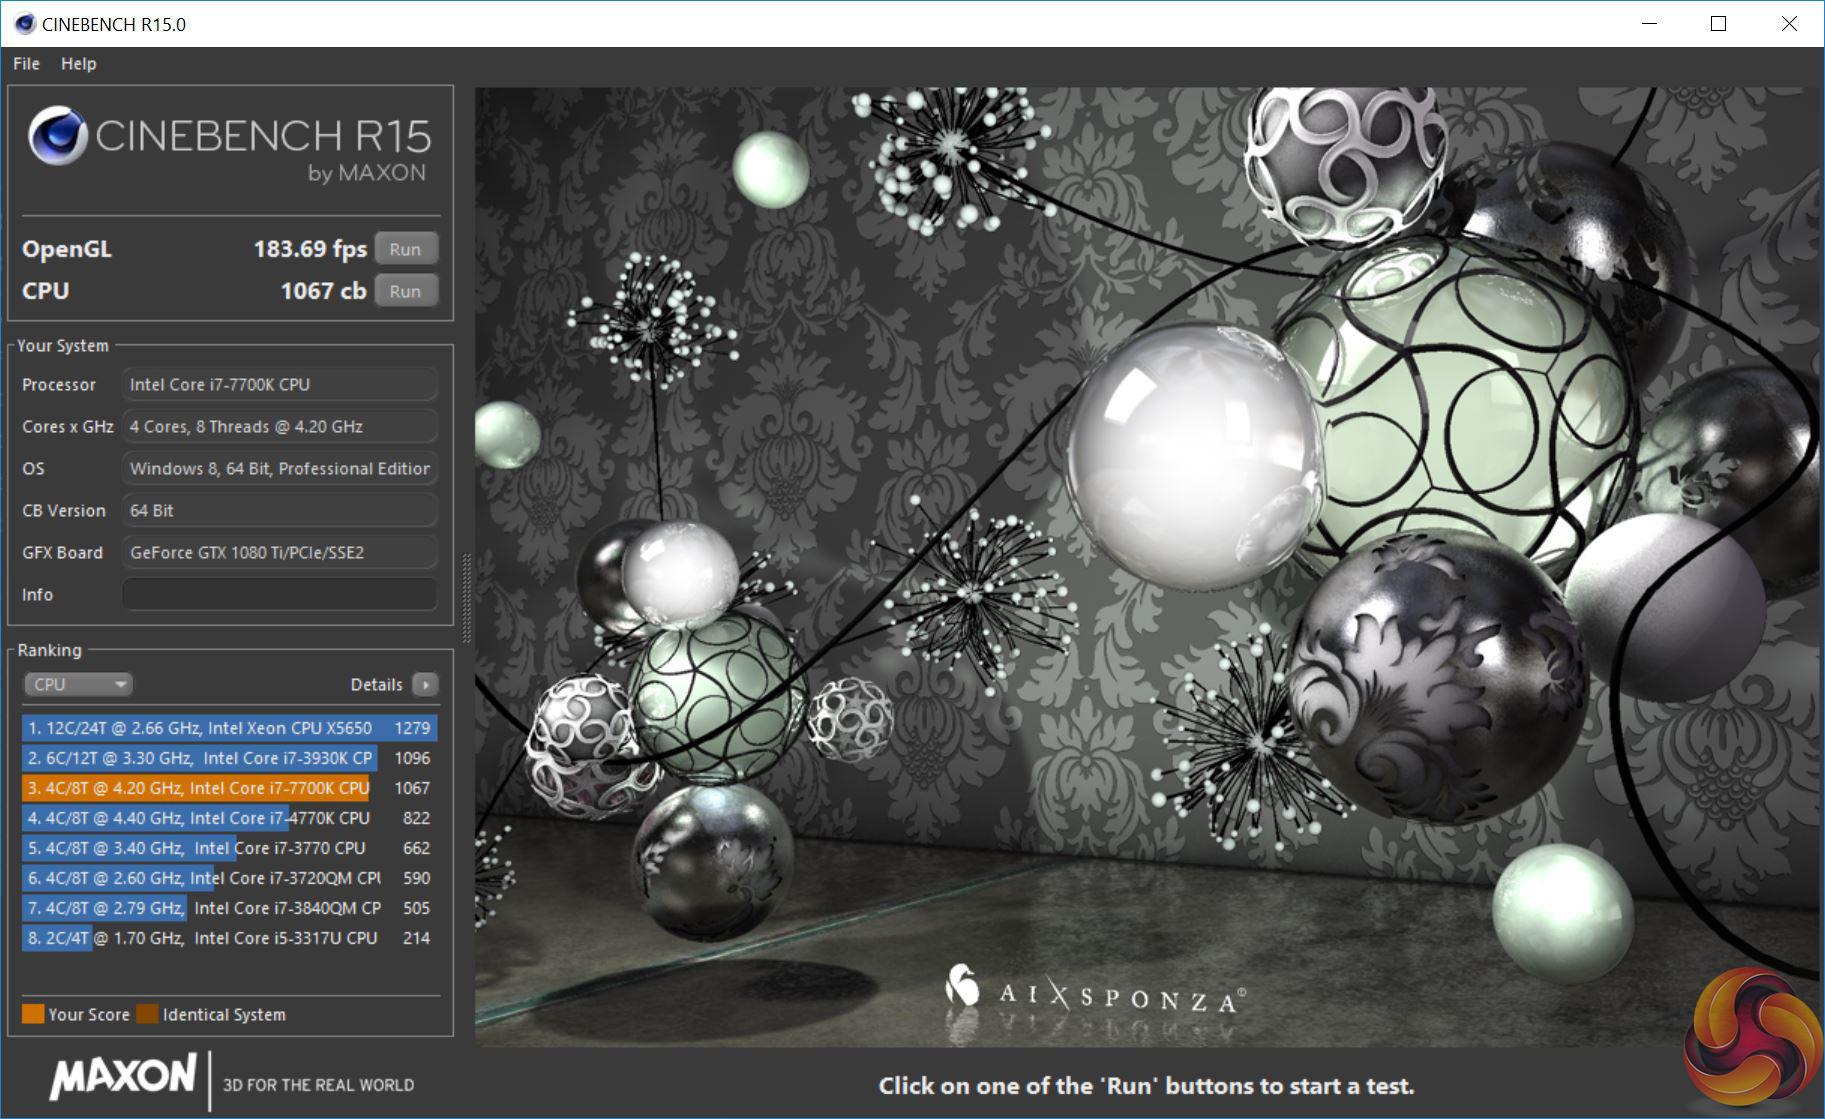The height and width of the screenshot is (1119, 1825).
Task: Click the title bar Cinebench app icon
Action: click(24, 24)
